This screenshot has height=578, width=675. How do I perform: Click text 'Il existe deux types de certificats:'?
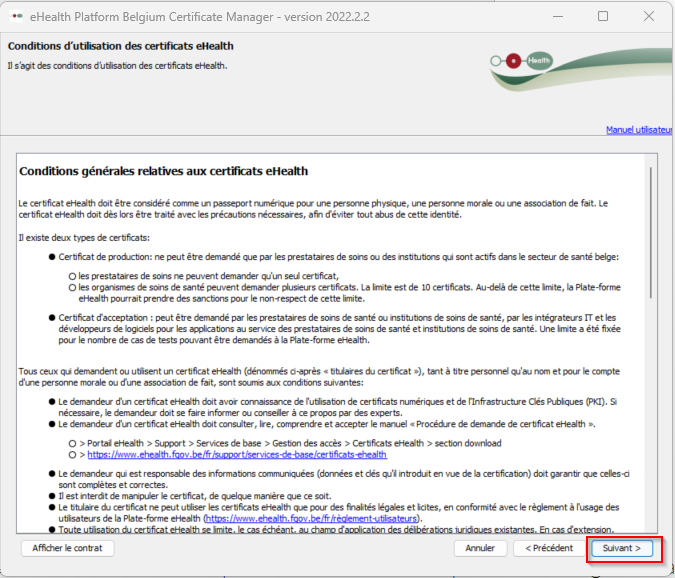[84, 238]
